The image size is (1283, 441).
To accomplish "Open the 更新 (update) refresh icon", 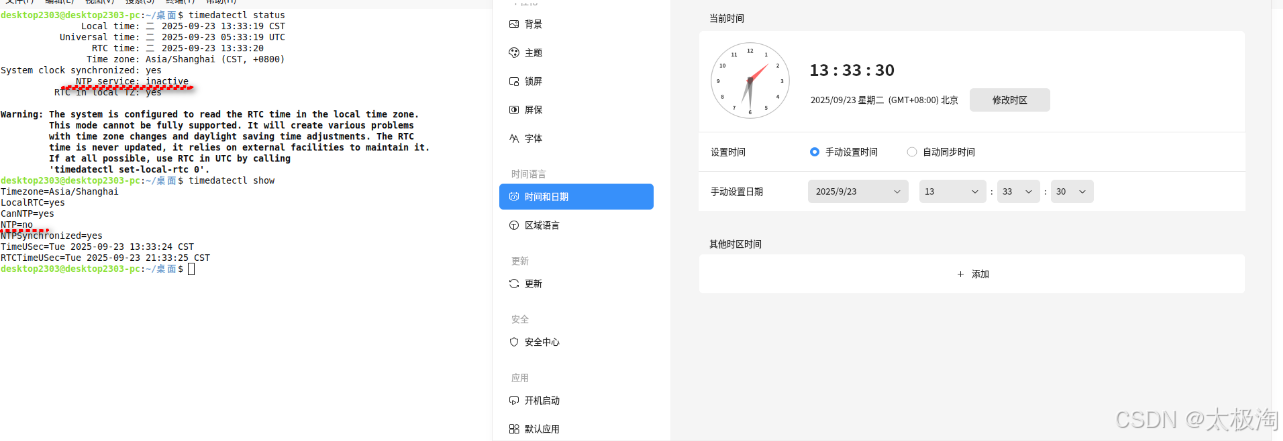I will click(x=514, y=284).
